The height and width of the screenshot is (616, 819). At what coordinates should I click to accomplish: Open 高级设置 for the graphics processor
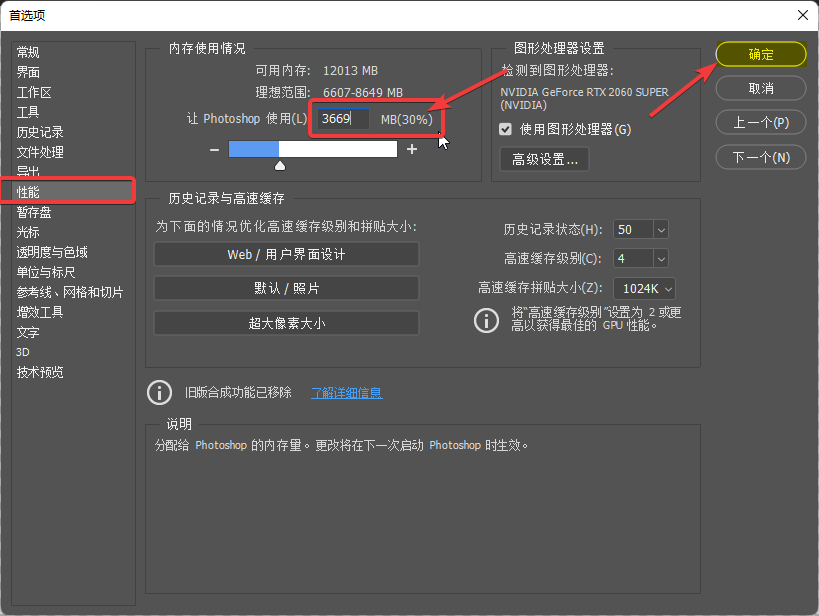pos(544,158)
